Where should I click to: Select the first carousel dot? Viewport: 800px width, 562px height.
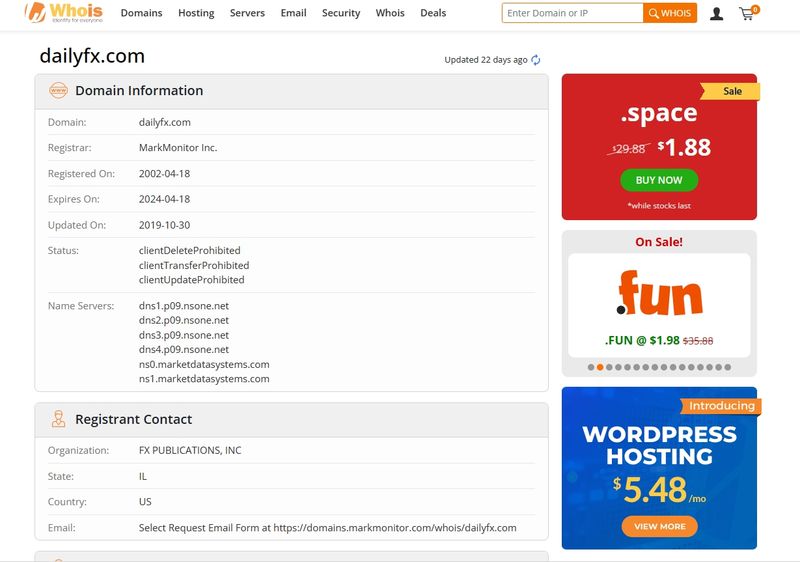coord(591,367)
